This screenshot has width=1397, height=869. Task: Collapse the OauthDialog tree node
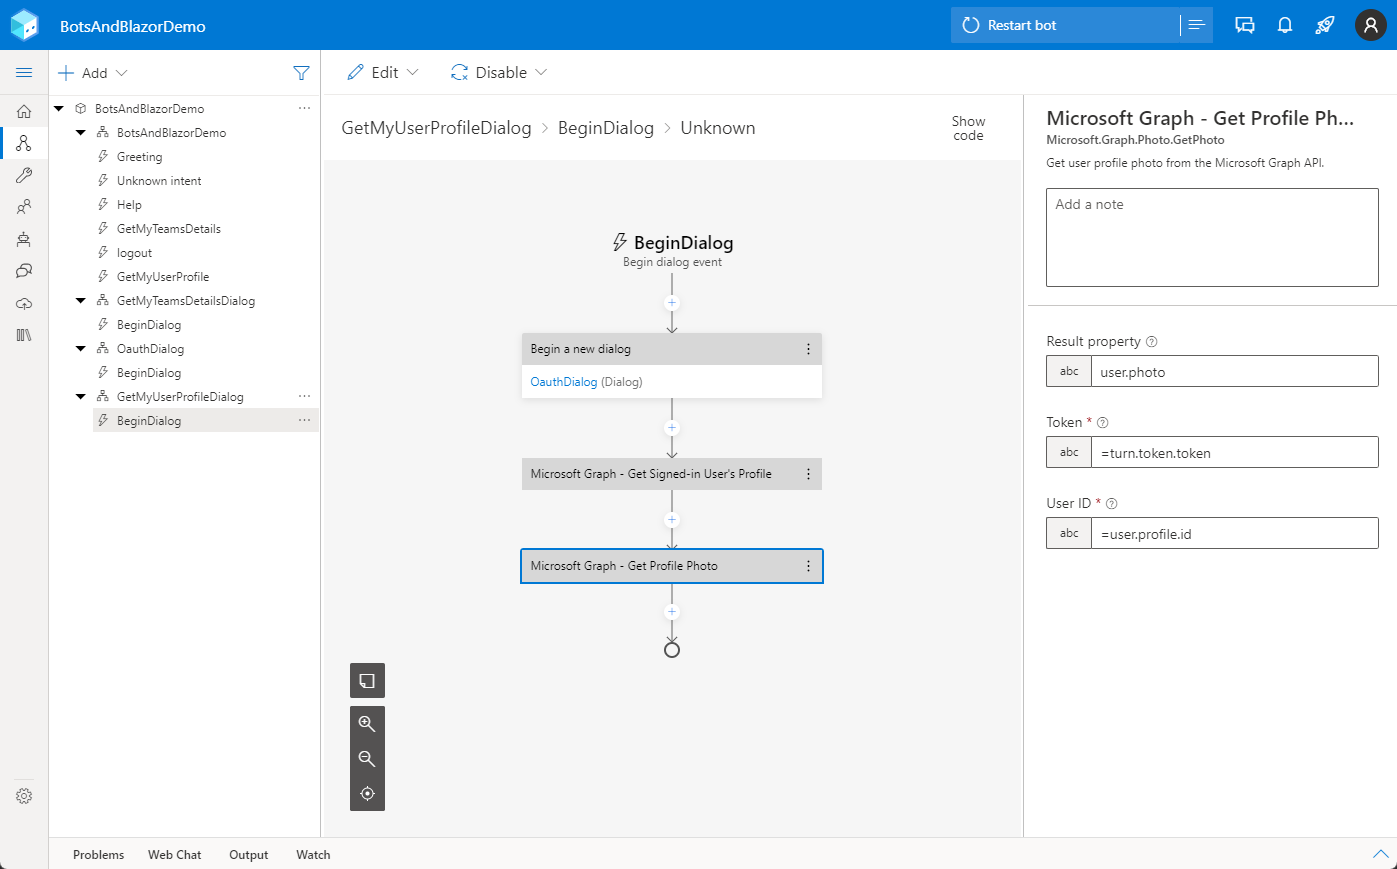[81, 349]
